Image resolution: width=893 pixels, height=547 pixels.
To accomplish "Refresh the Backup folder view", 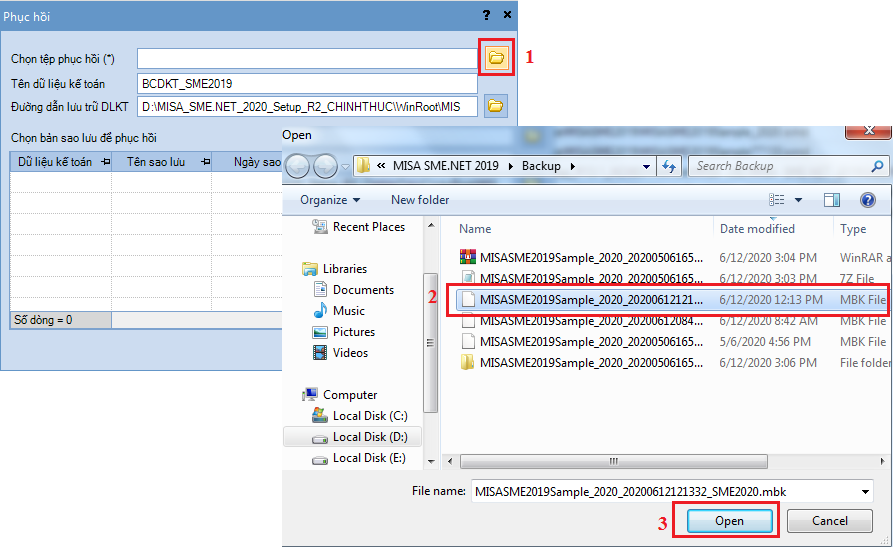I will point(669,166).
